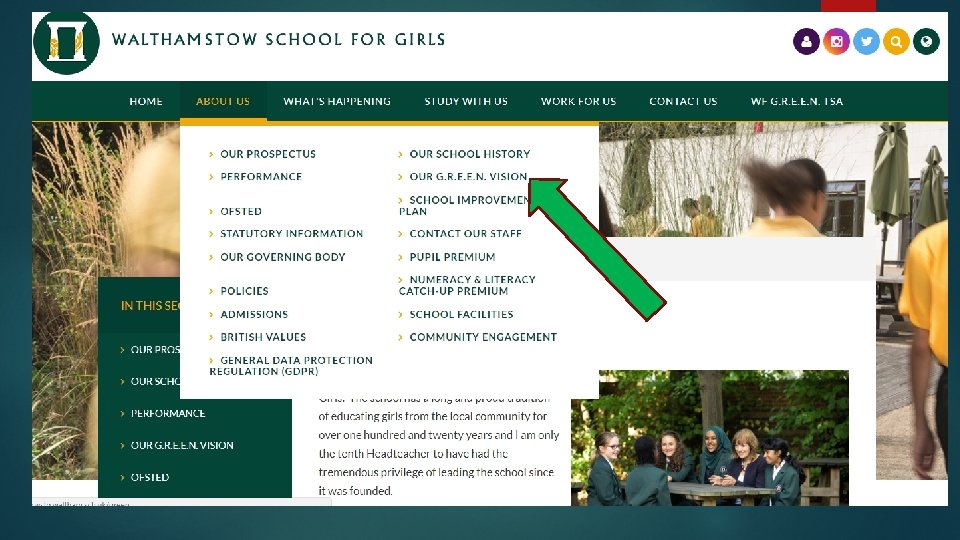The width and height of the screenshot is (960, 540).
Task: Open Numeracy & Literacy Catch-Up Premium link
Action: pos(467,286)
